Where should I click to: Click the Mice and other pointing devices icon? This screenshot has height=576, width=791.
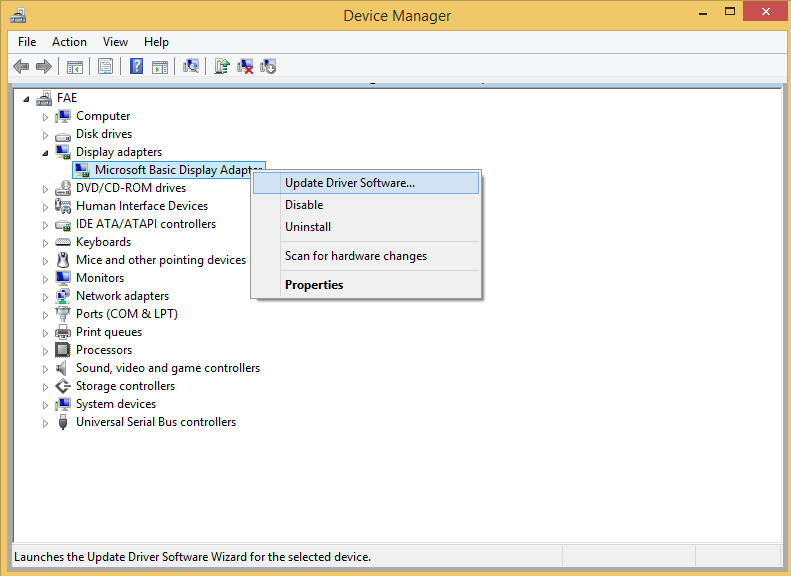tap(63, 260)
